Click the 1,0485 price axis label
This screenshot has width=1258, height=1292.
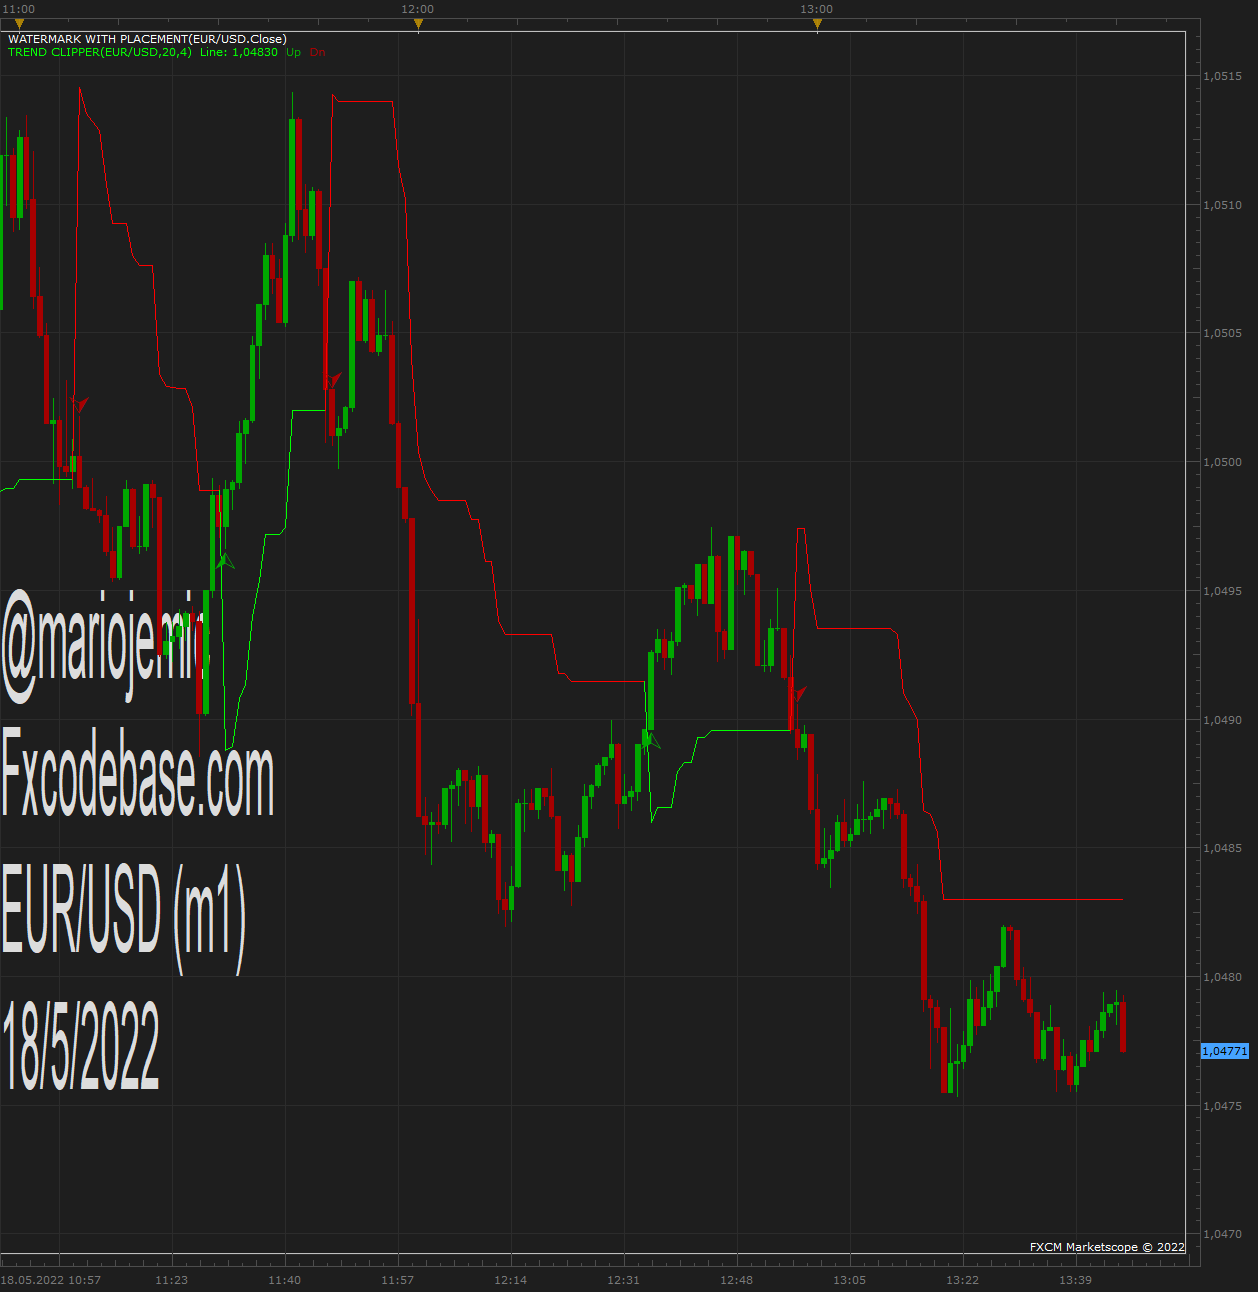pyautogui.click(x=1222, y=848)
